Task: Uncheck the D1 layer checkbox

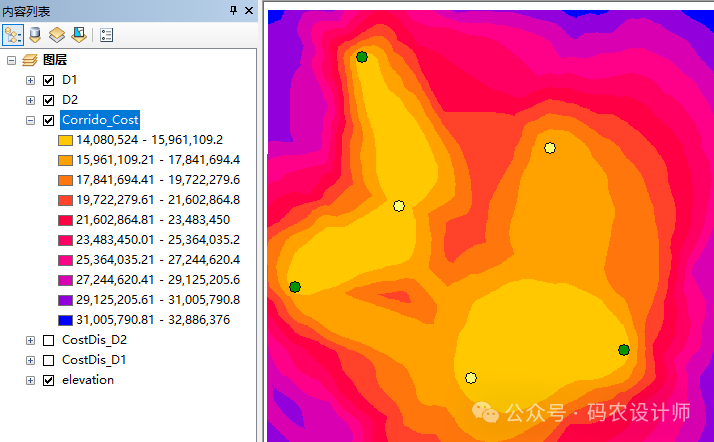Action: coord(48,80)
